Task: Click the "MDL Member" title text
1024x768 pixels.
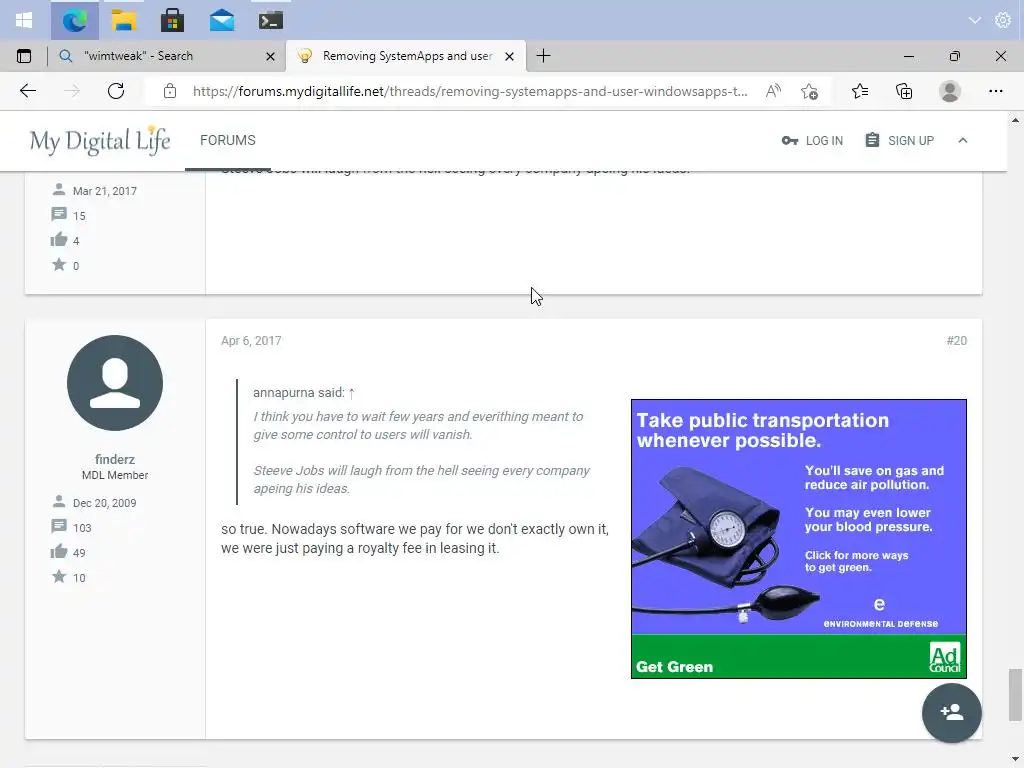Action: (x=115, y=475)
